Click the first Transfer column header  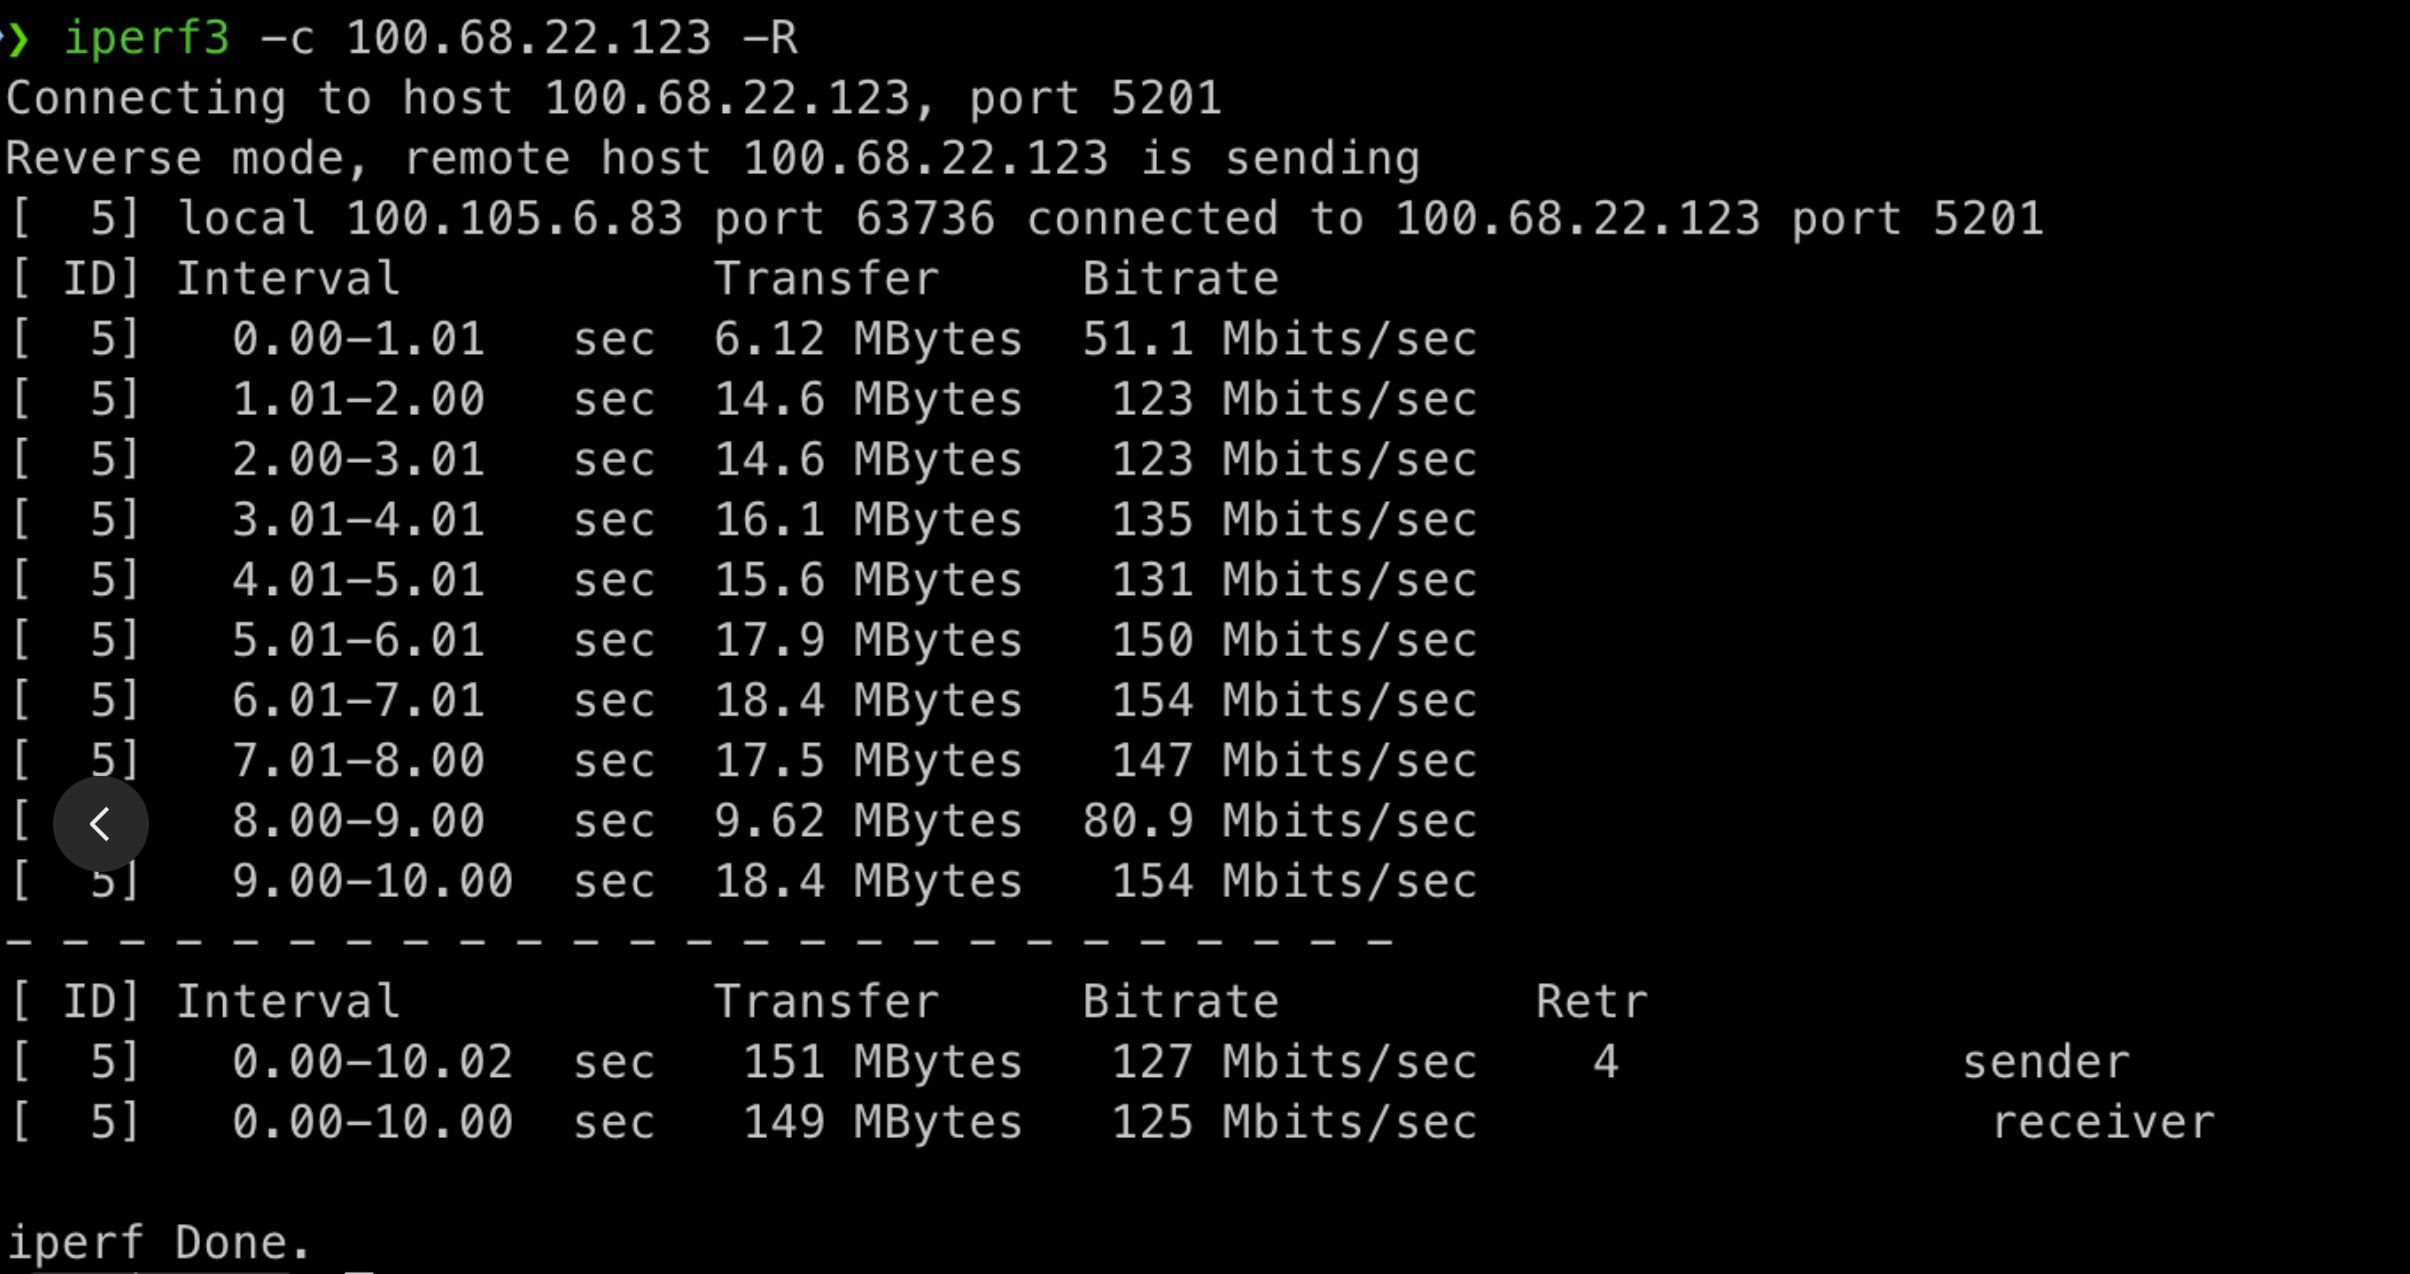coord(826,279)
